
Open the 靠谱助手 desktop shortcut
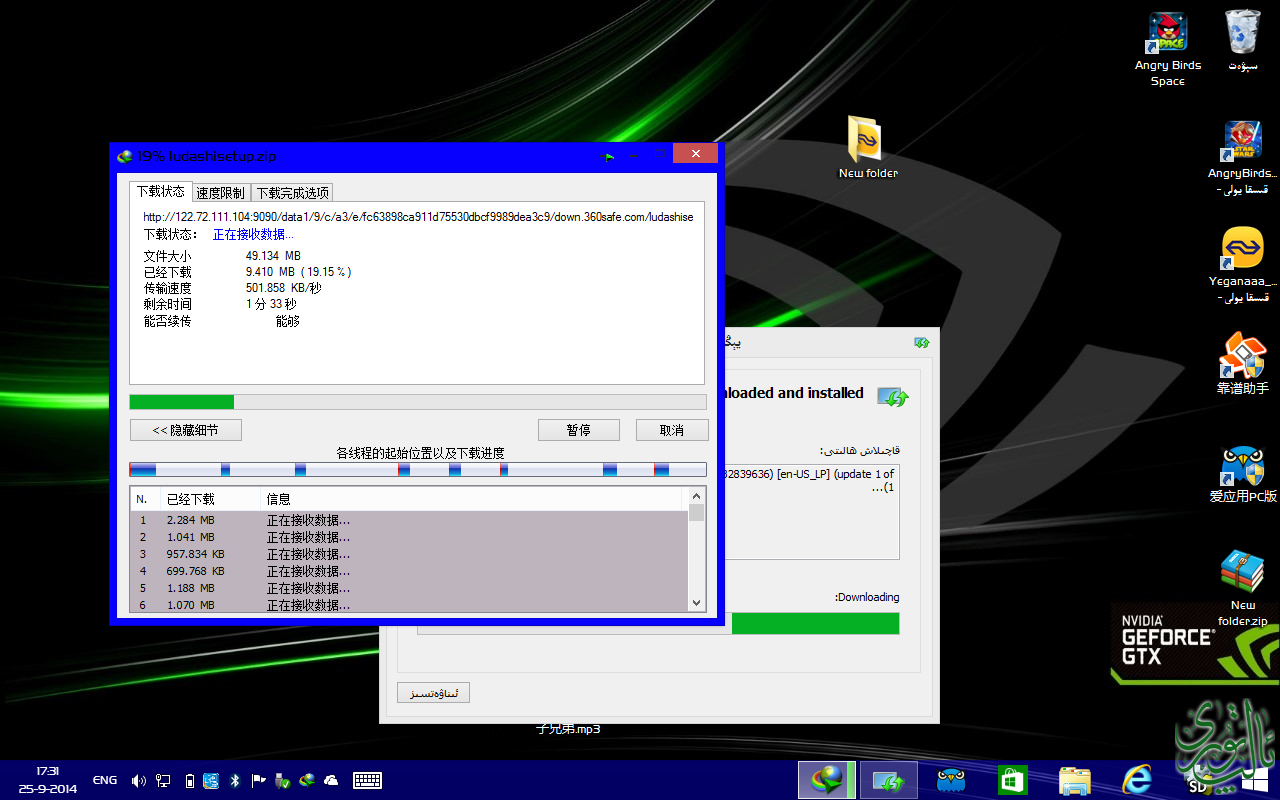click(1242, 364)
